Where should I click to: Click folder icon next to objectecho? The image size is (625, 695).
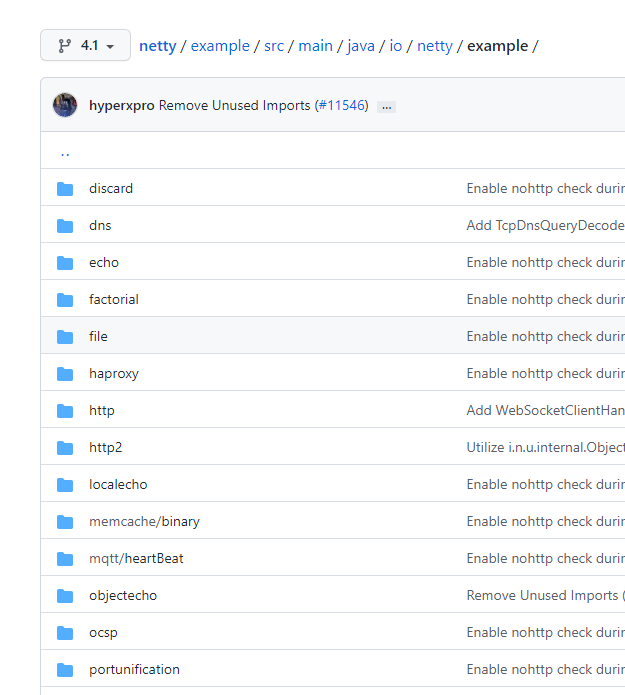(x=65, y=596)
